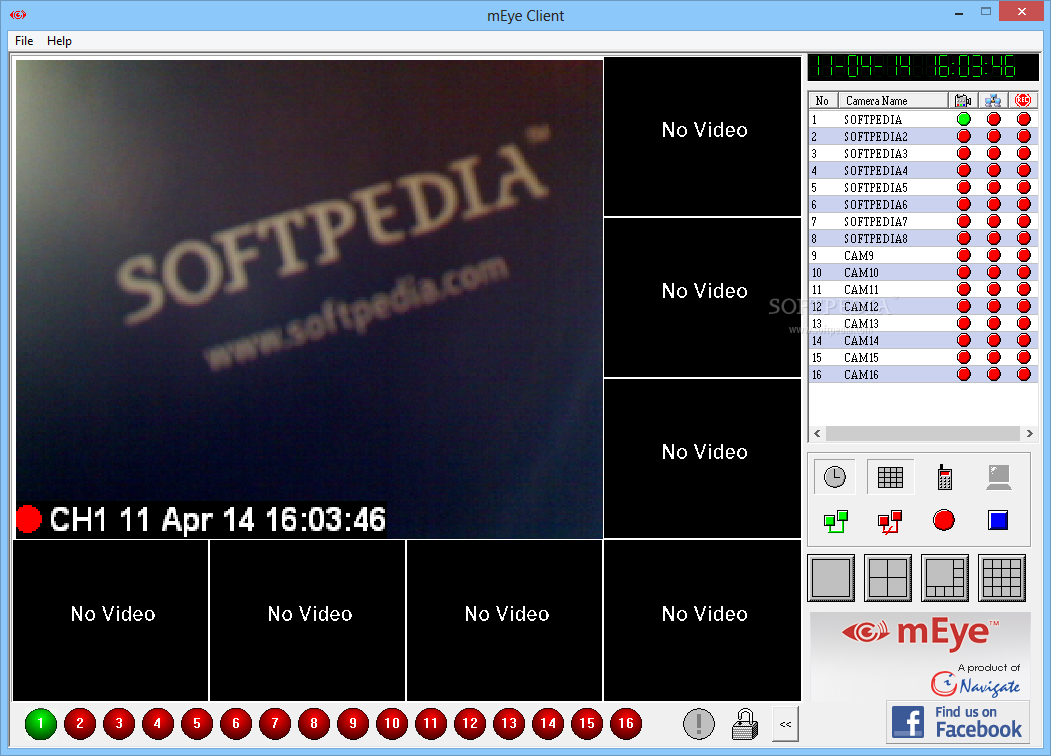
Task: Toggle channel 6 red button
Action: click(236, 724)
